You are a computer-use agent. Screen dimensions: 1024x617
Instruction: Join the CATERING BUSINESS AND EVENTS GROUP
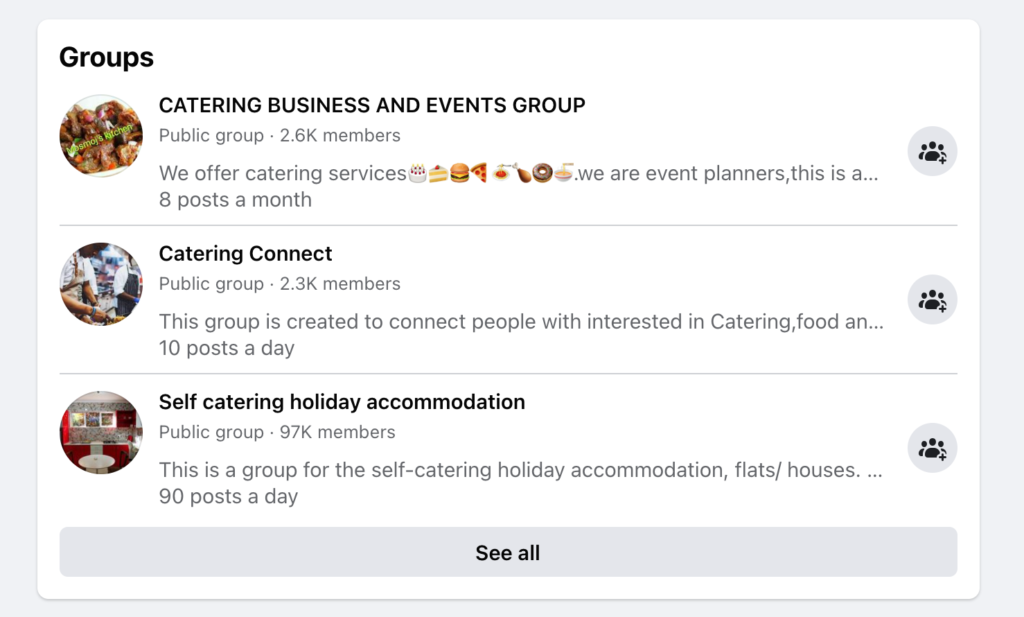click(932, 152)
